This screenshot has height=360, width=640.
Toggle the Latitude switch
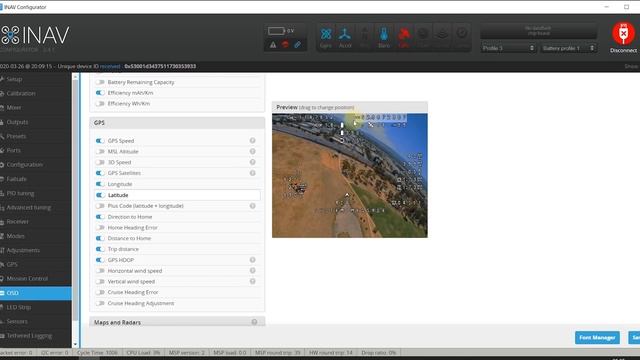click(x=100, y=195)
